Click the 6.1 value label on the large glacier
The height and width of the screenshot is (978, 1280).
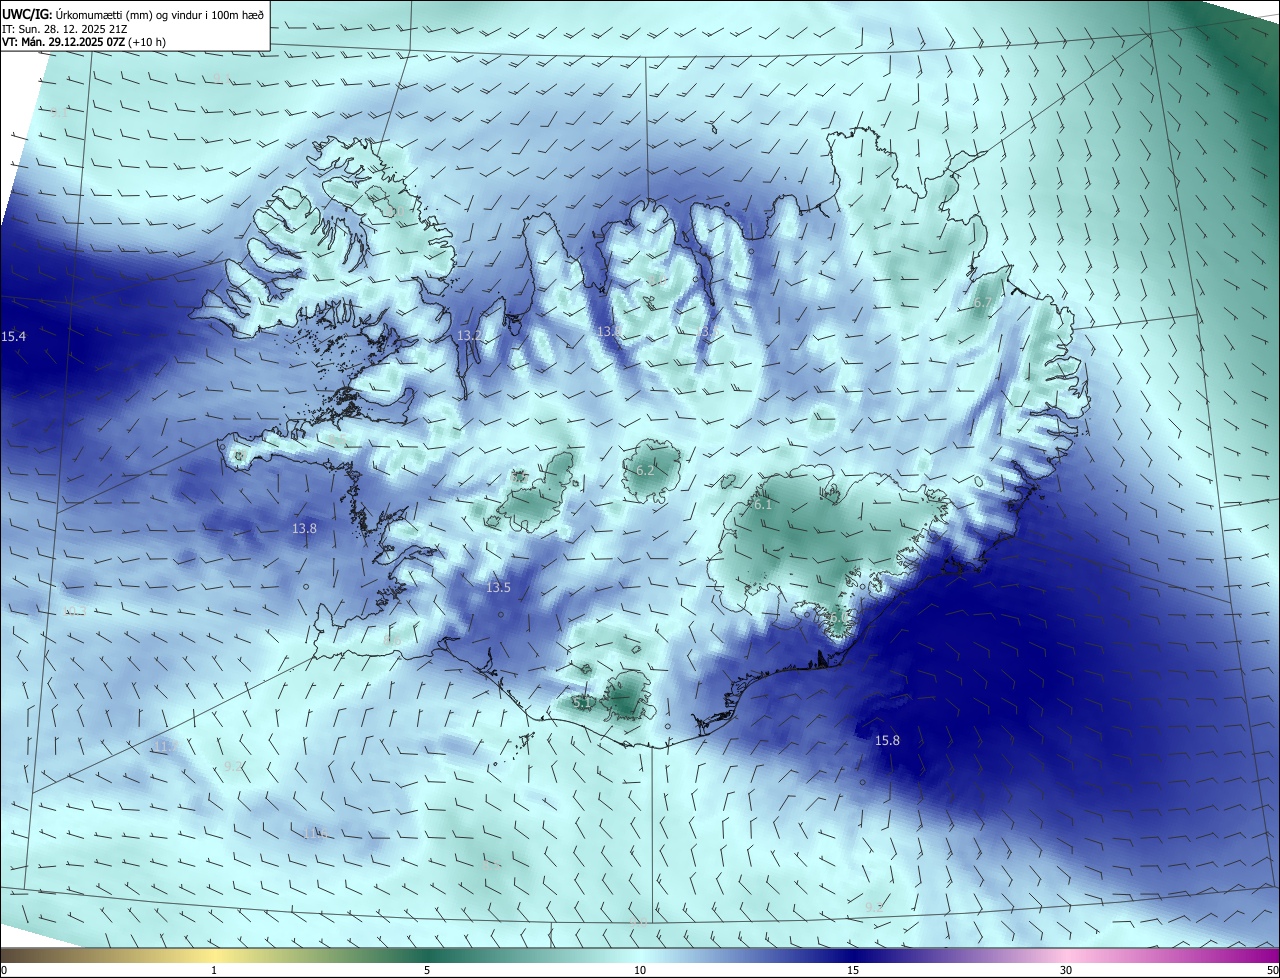click(x=763, y=505)
